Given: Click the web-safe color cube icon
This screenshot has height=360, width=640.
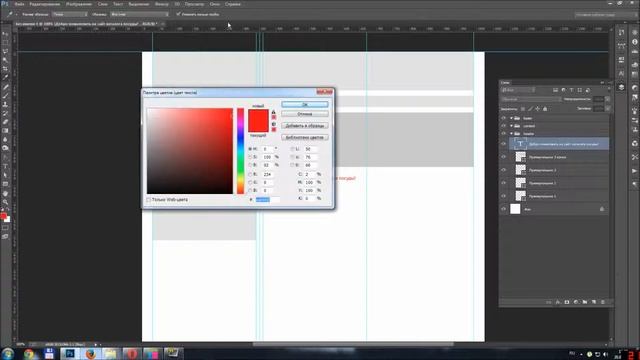Looking at the screenshot, I should 273,124.
